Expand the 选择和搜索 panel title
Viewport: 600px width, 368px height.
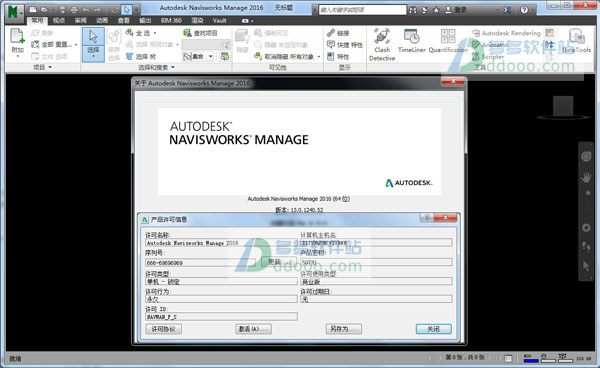pyautogui.click(x=156, y=67)
